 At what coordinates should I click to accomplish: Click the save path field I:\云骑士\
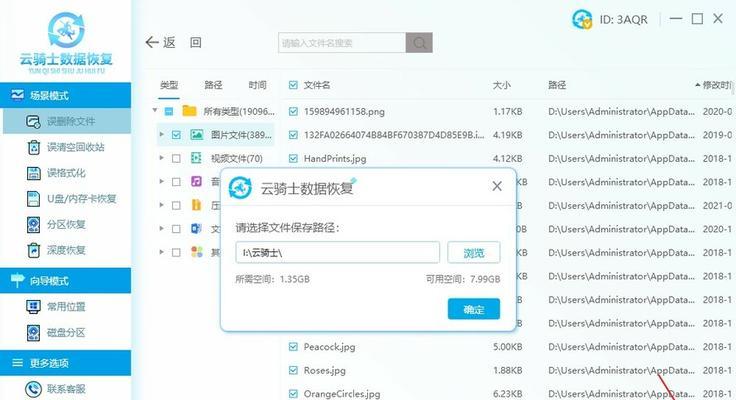(x=337, y=253)
